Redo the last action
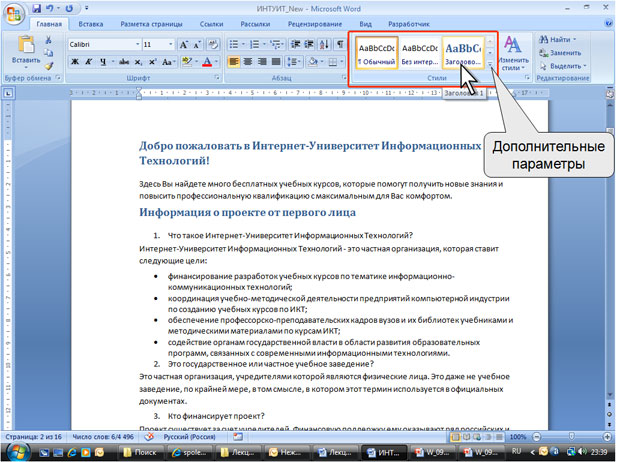The width and height of the screenshot is (620, 462). [69, 8]
